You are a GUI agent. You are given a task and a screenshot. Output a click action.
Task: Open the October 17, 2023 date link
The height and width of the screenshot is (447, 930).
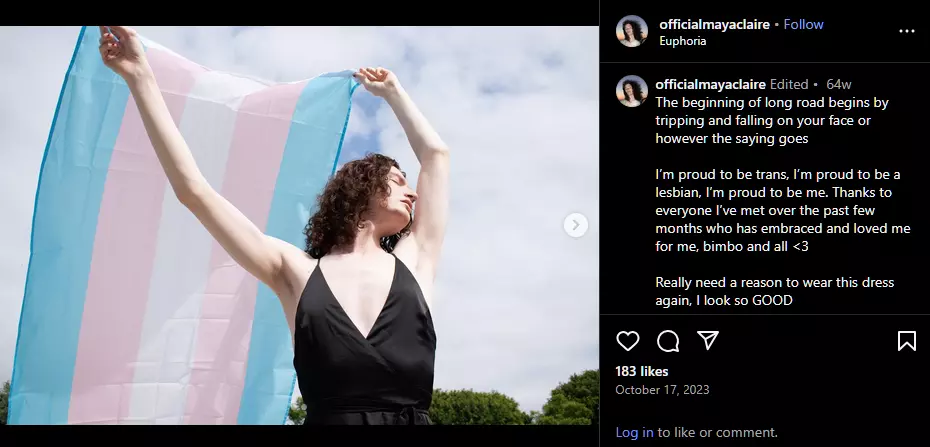point(662,389)
